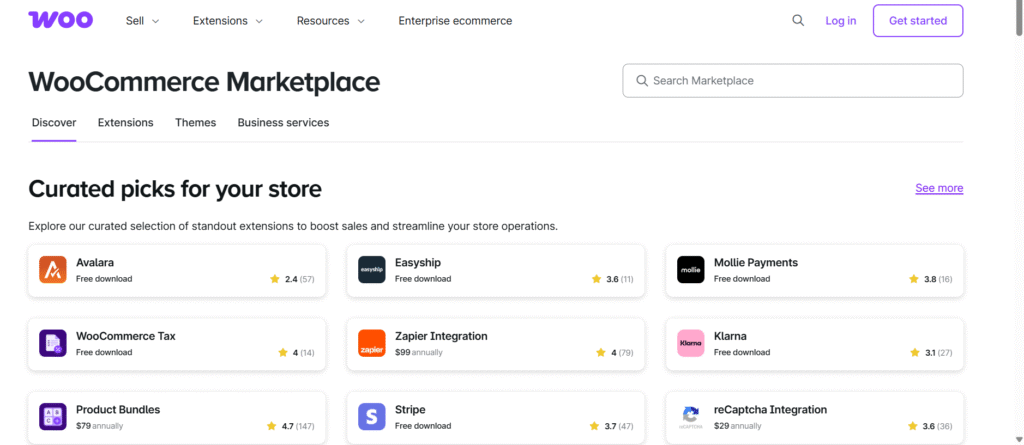The height and width of the screenshot is (445, 1024).
Task: Click the "$79 annually" Product Bundles price
Action: pos(99,426)
